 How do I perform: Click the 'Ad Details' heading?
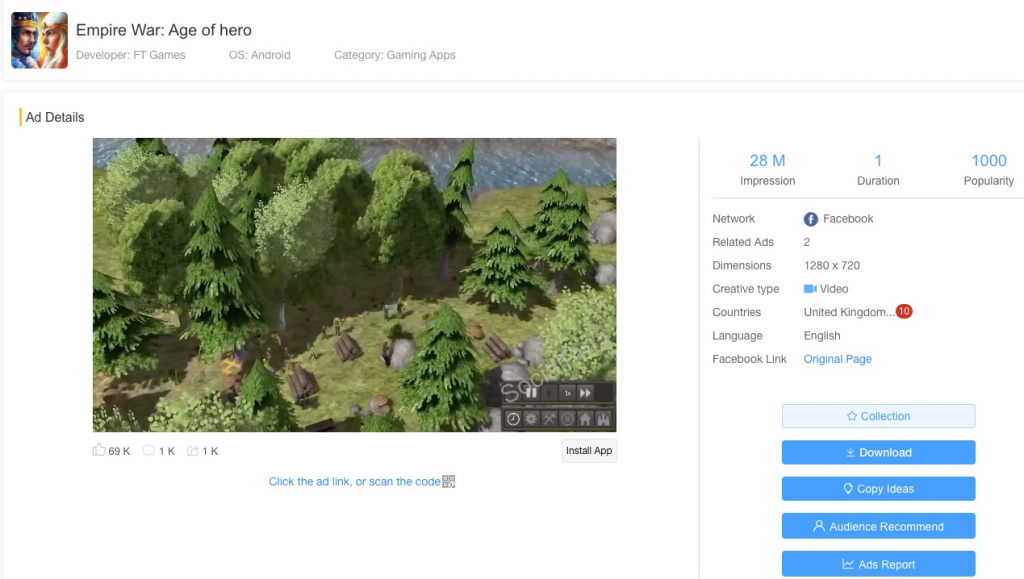coord(55,117)
